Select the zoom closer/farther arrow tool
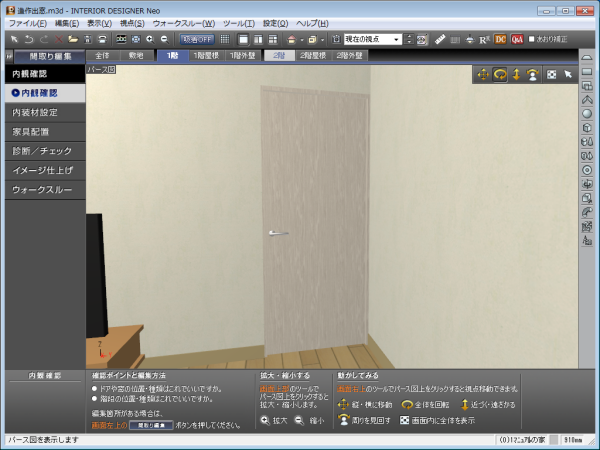Image resolution: width=600 pixels, height=450 pixels. [516, 74]
